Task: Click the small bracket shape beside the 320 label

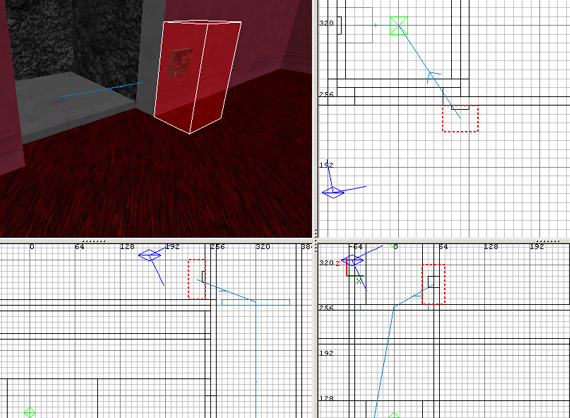Action: (x=340, y=25)
